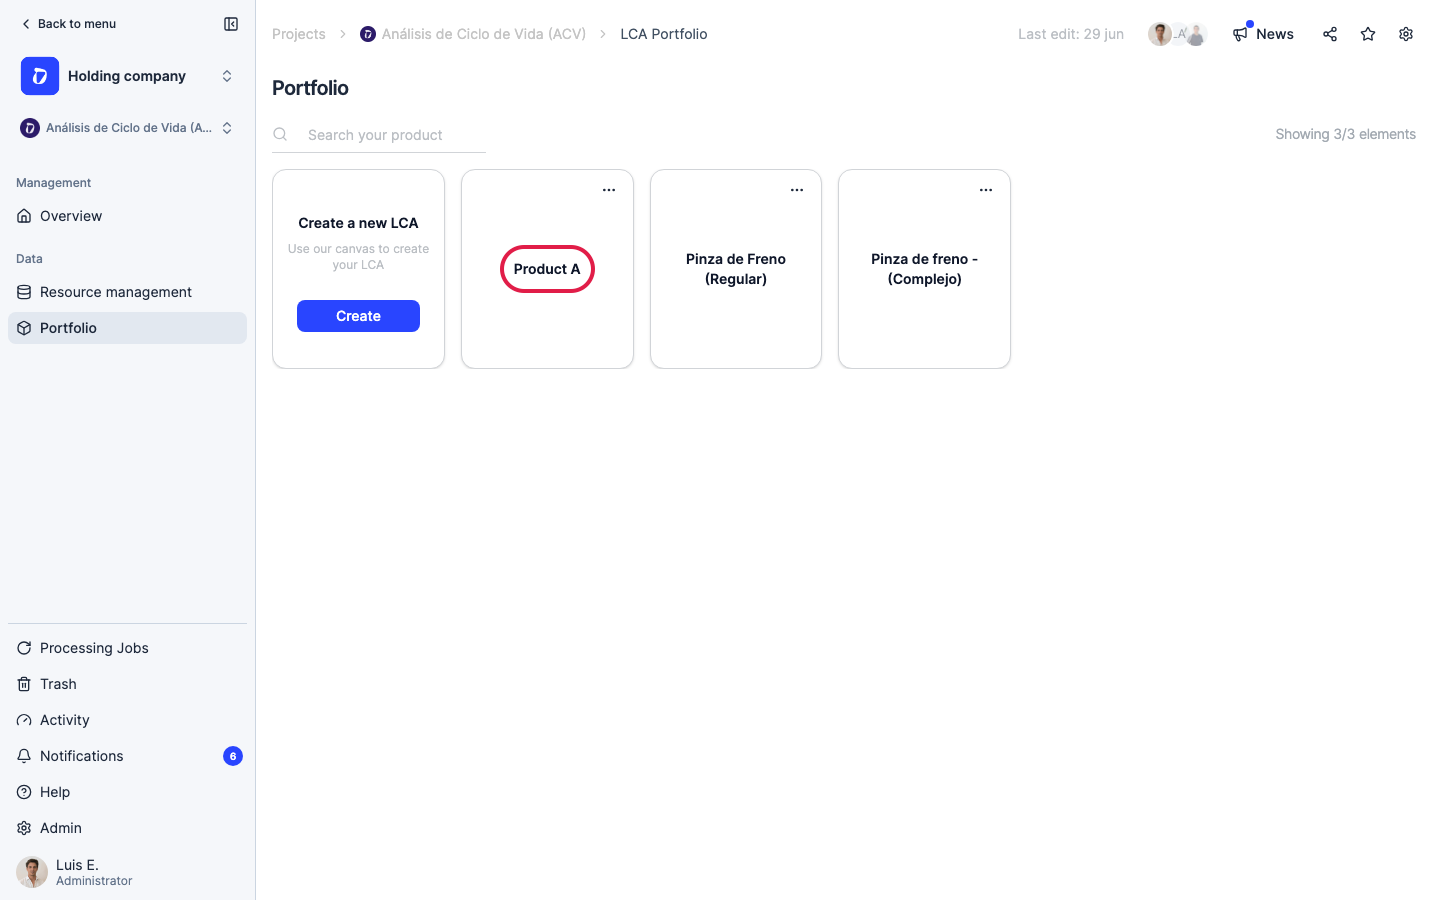
Task: Mark project as favorite with star icon
Action: pyautogui.click(x=1368, y=34)
